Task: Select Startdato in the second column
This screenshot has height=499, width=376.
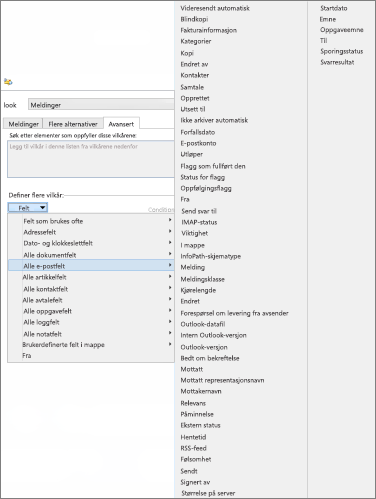Action: click(x=334, y=8)
